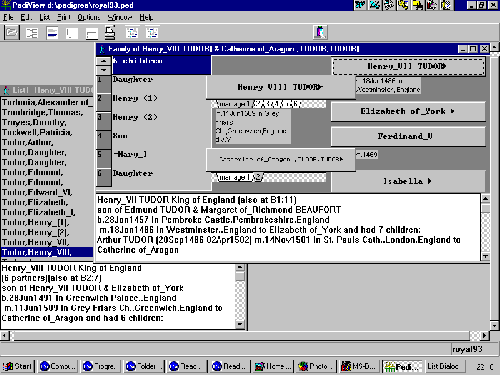
Task: Click the blank page toolbar icon
Action: 72,33
